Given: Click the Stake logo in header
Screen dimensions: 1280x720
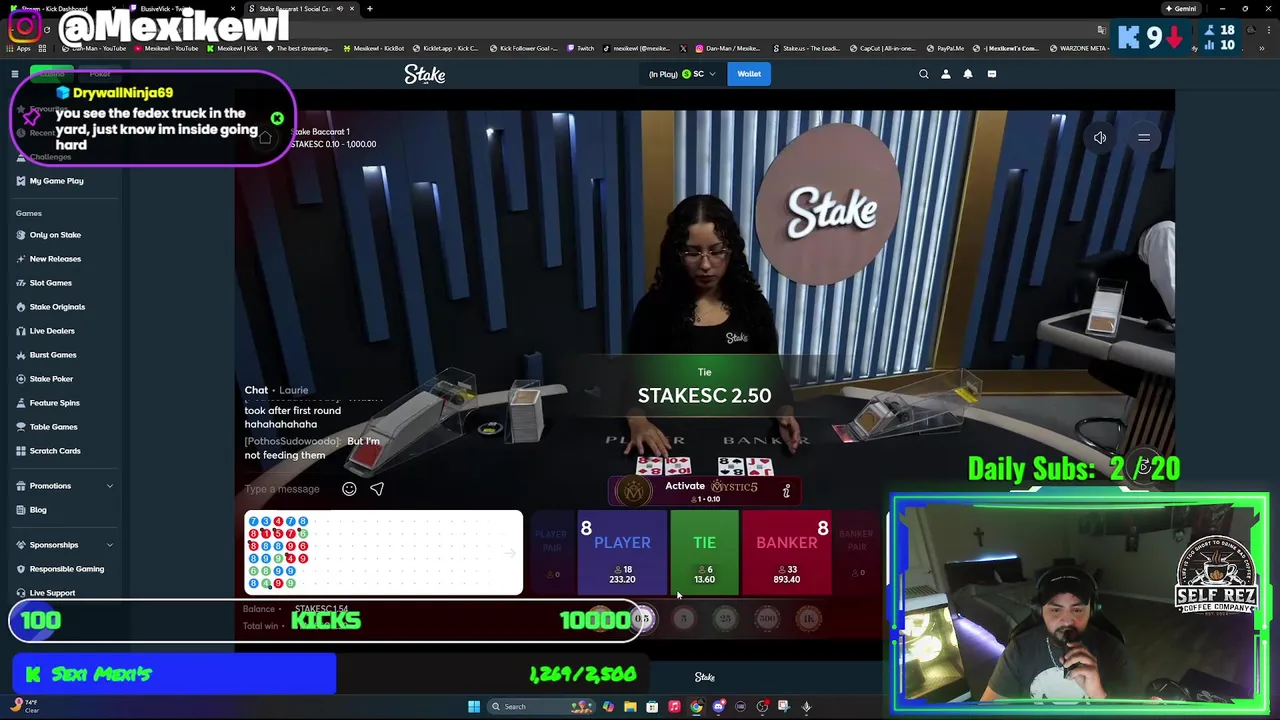Looking at the screenshot, I should [x=425, y=74].
